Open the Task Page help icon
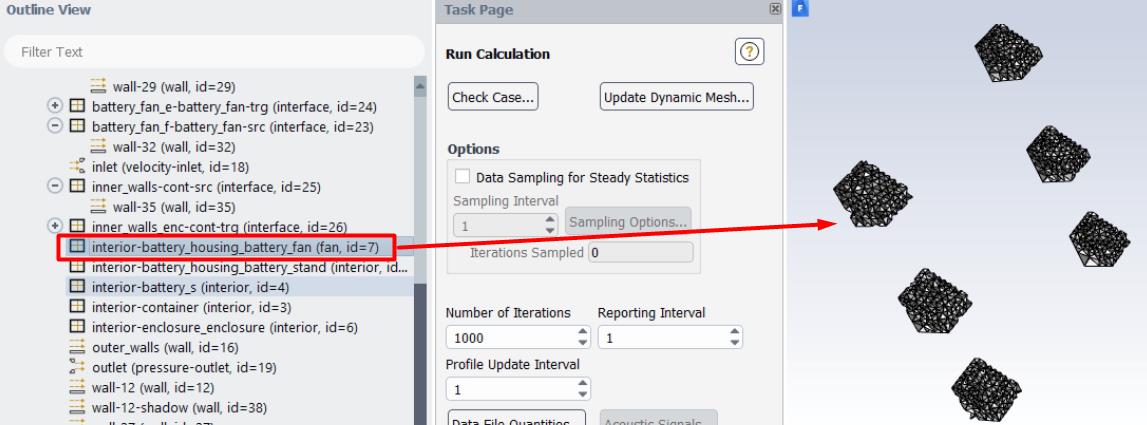The image size is (1147, 425). 749,52
